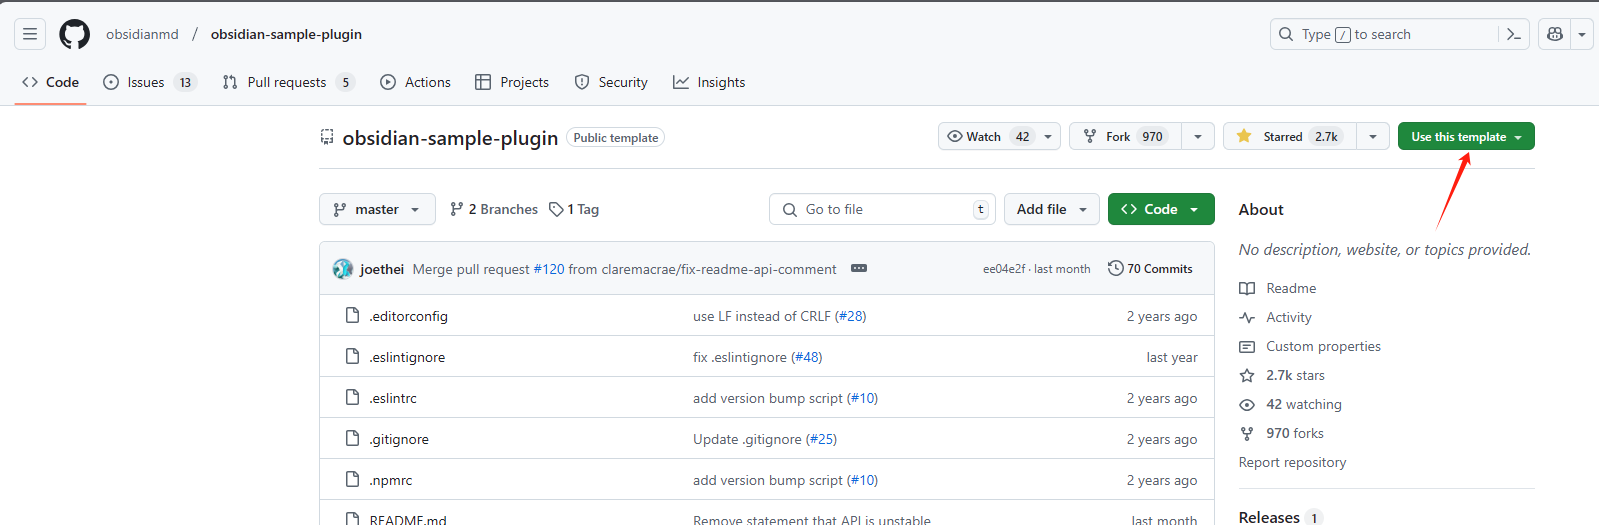1599x525 pixels.
Task: Open the .editorconfig file
Action: (408, 316)
